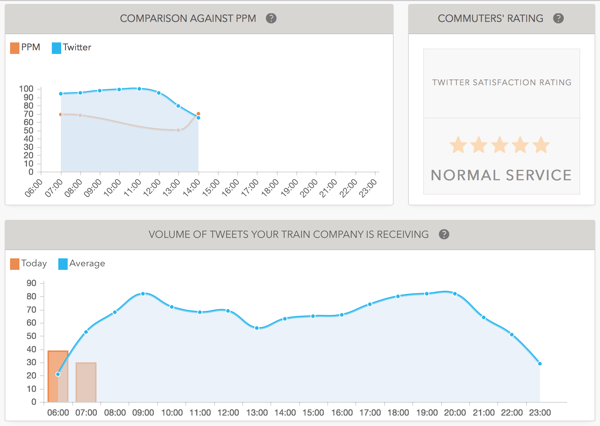The width and height of the screenshot is (600, 426).
Task: Click help icon next to Commuters' Rating
Action: click(x=558, y=19)
